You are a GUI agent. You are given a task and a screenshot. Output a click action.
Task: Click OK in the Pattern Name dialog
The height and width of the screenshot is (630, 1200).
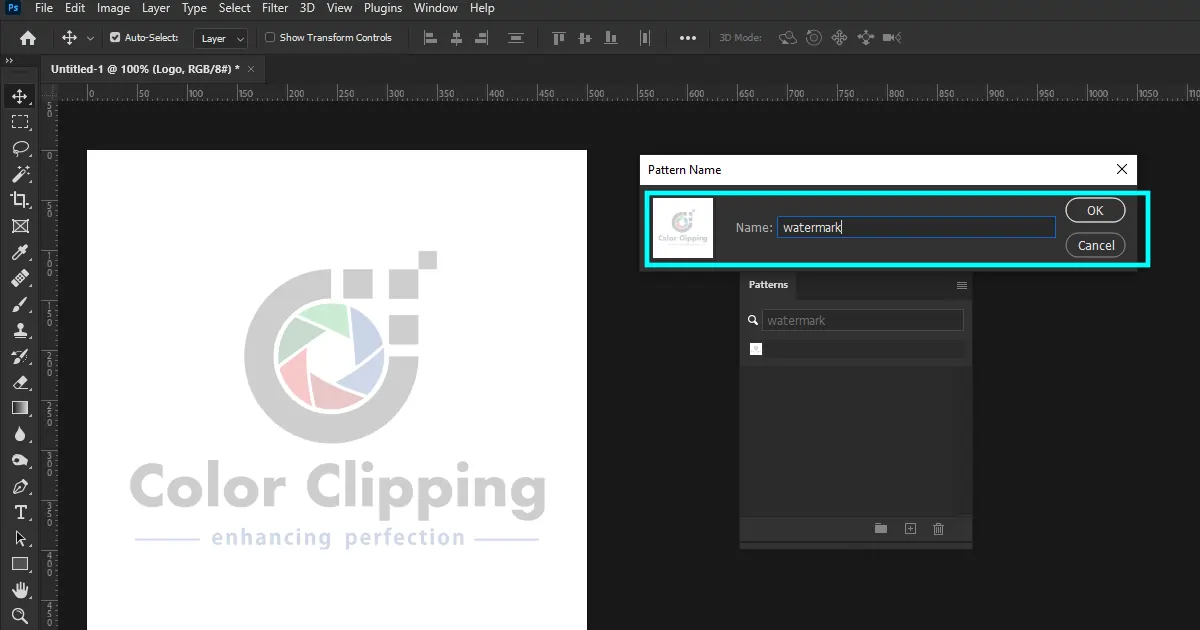[x=1095, y=210]
